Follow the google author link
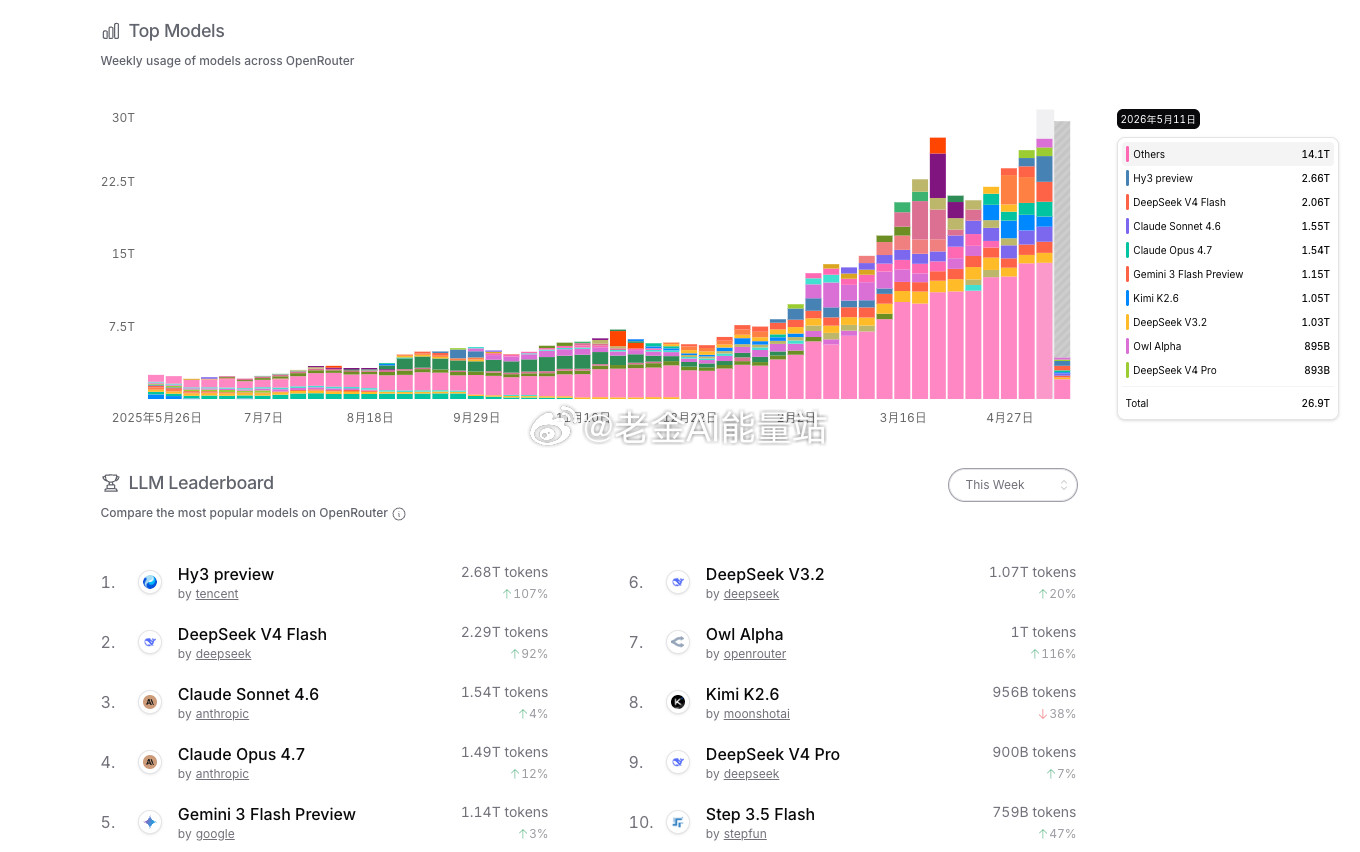 215,834
